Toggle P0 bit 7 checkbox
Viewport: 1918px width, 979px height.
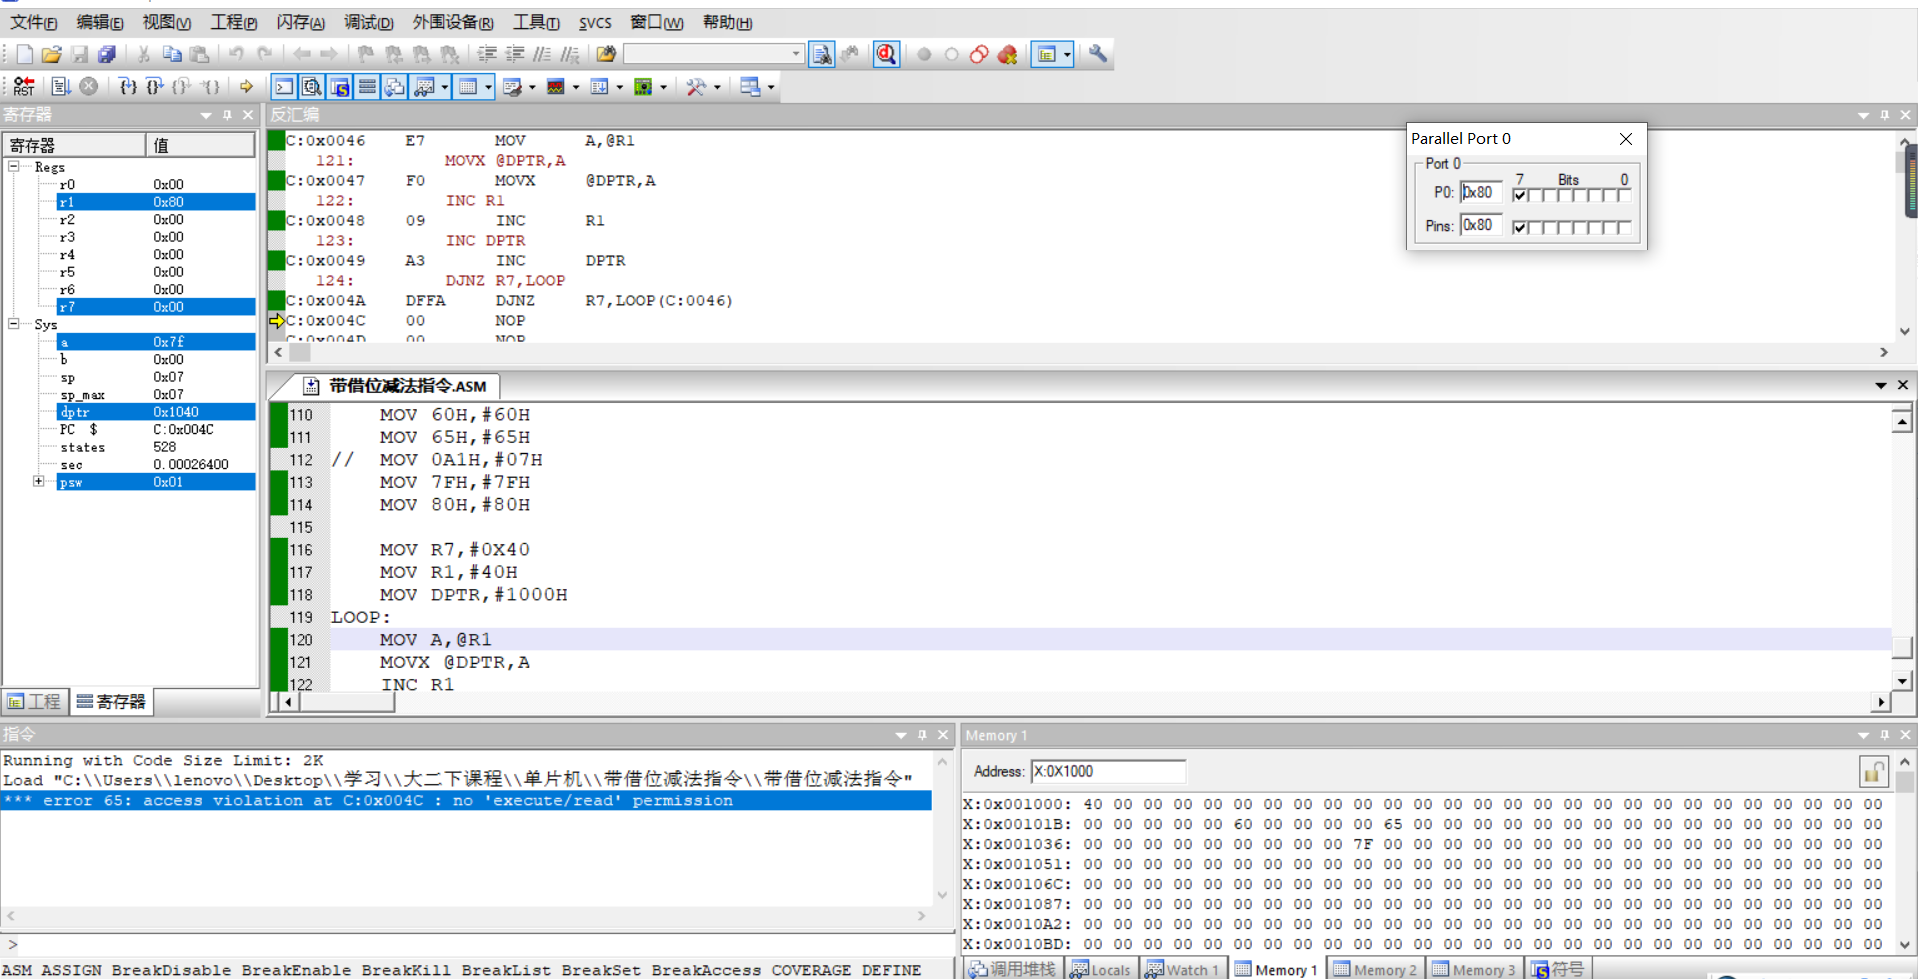[x=1520, y=195]
